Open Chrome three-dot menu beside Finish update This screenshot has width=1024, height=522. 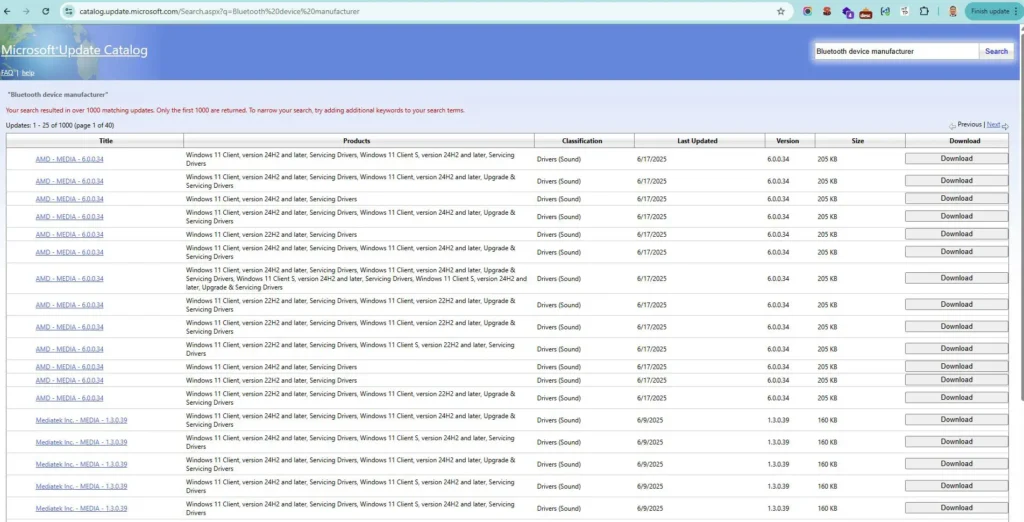[1016, 11]
